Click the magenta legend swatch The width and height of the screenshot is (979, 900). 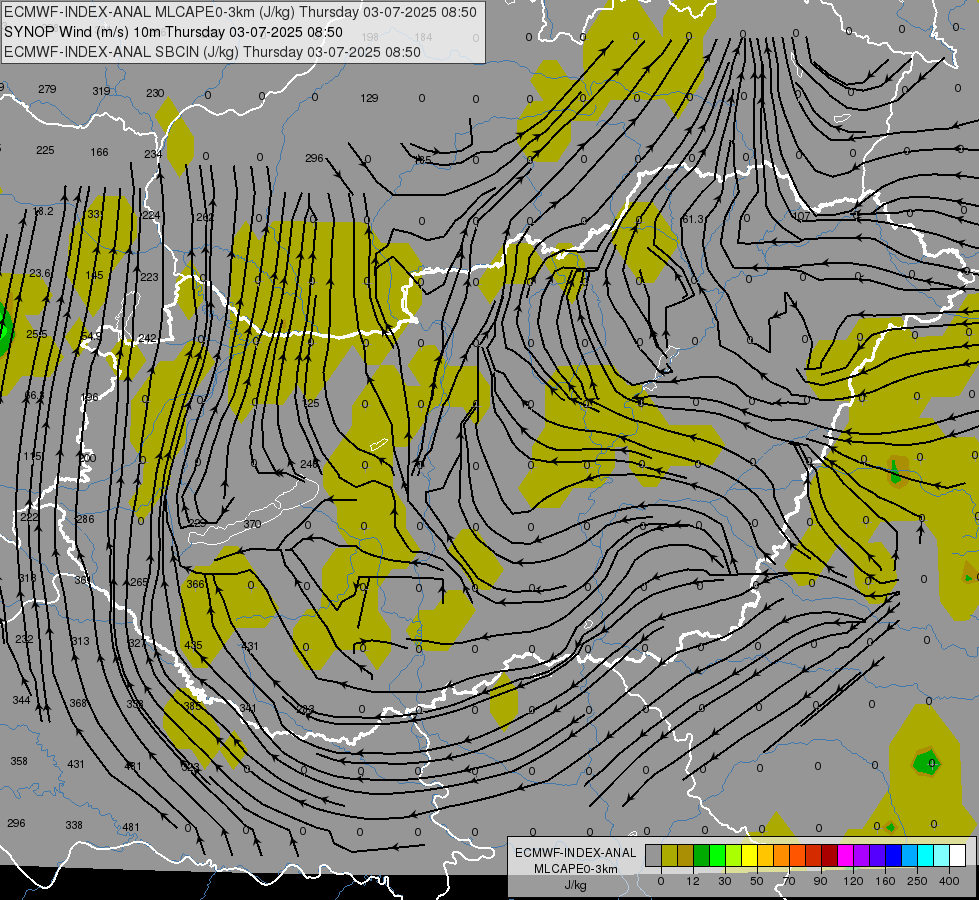click(x=845, y=856)
